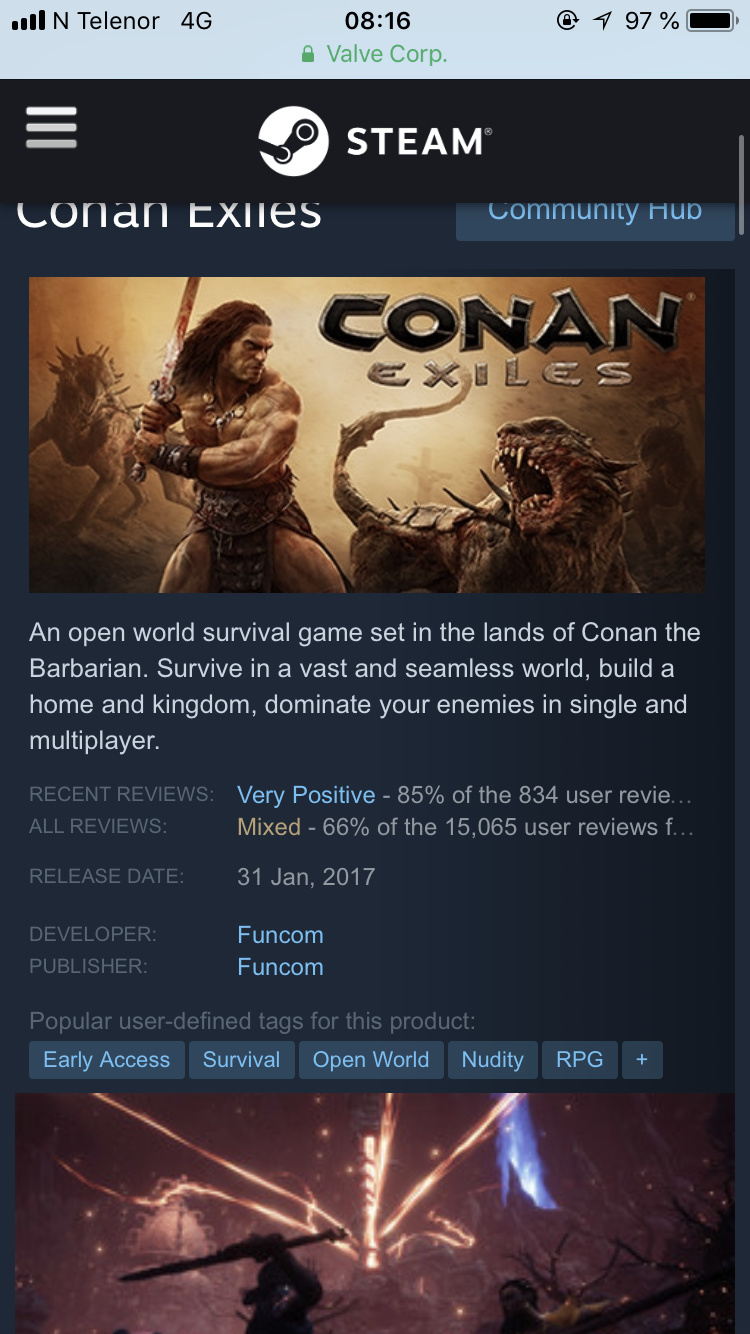Image resolution: width=750 pixels, height=1334 pixels.
Task: Open the hamburger menu icon
Action: point(51,127)
